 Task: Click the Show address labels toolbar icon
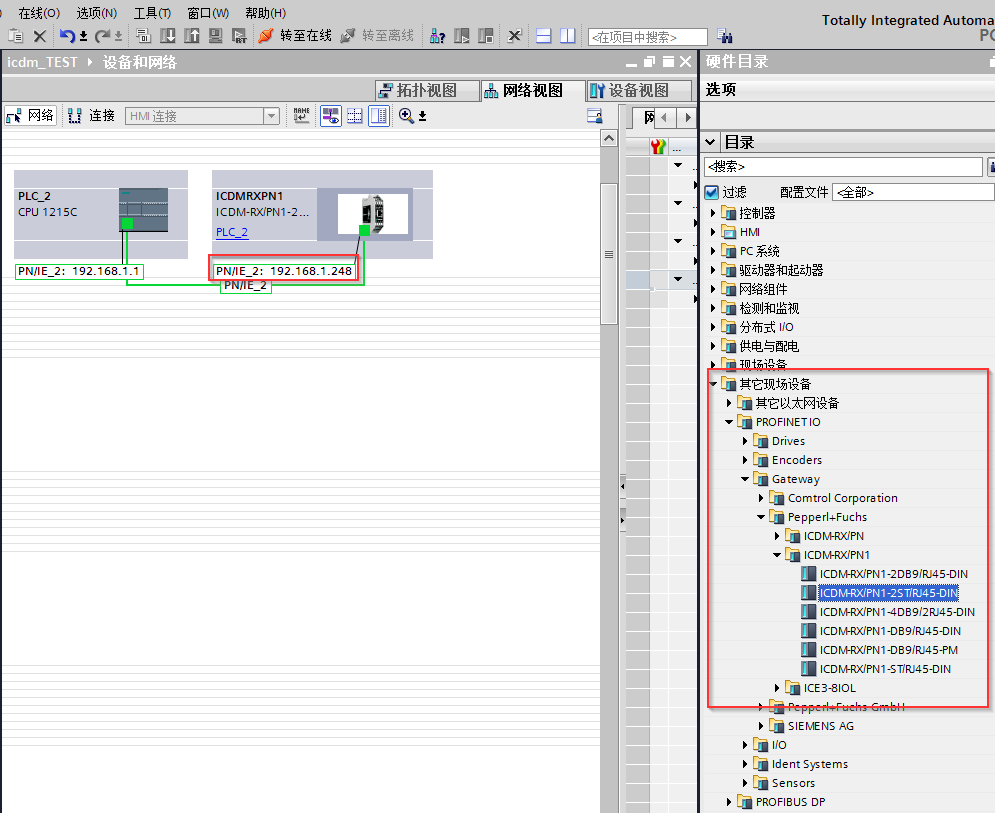[330, 116]
